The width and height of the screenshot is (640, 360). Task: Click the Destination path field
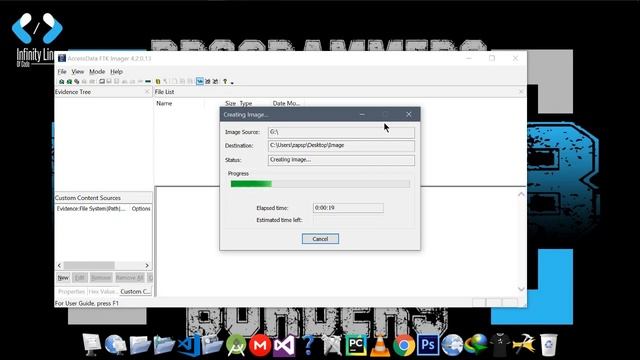[x=341, y=146]
